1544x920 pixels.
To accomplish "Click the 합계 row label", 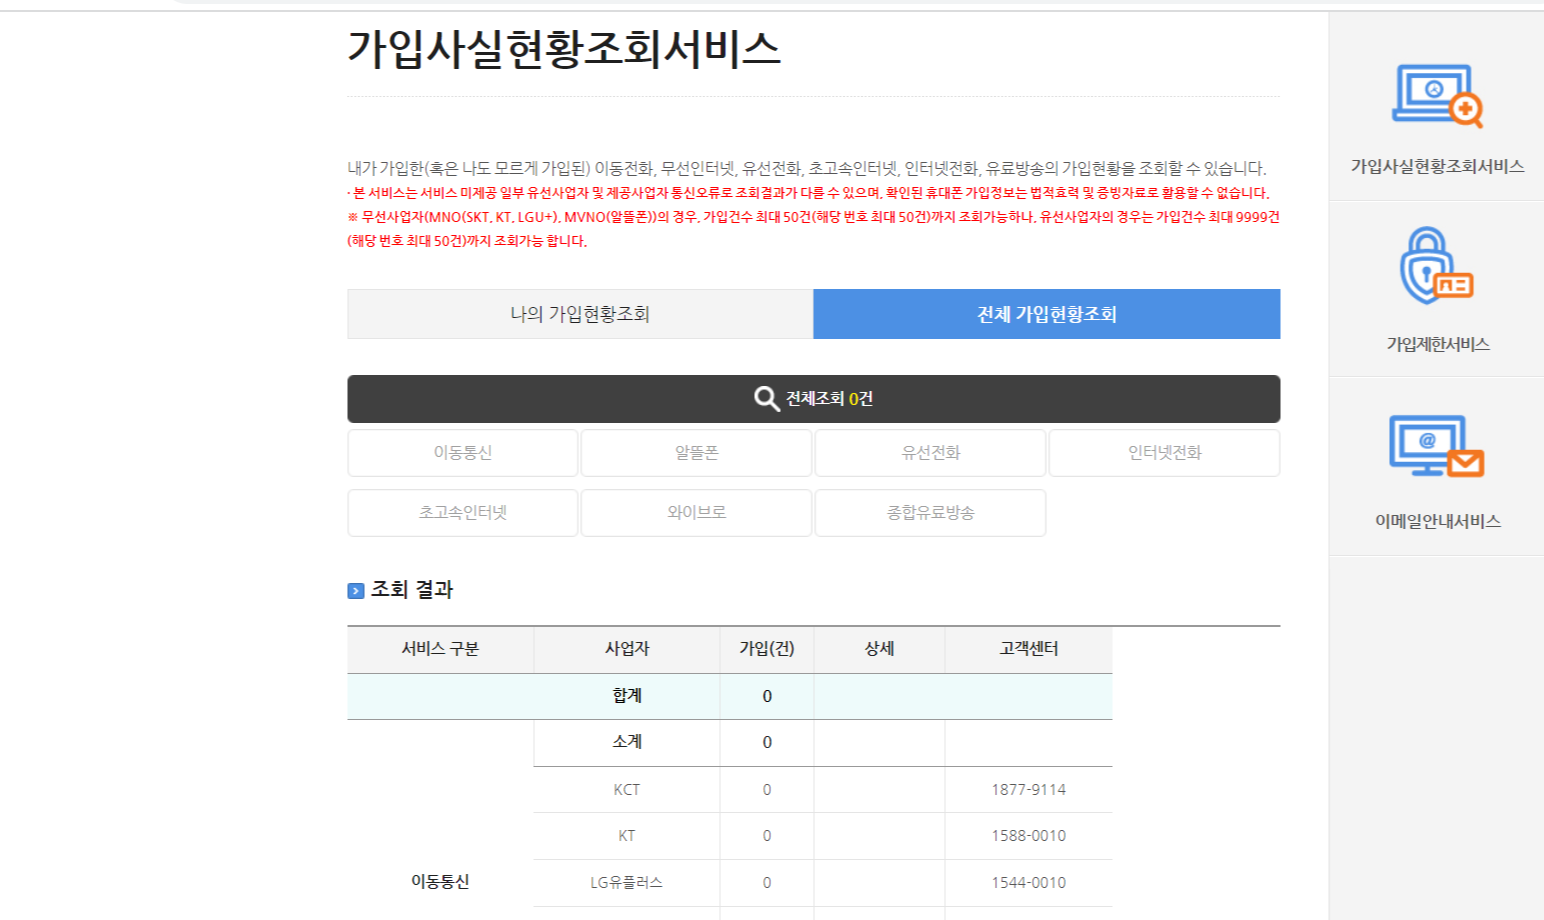I will 627,696.
